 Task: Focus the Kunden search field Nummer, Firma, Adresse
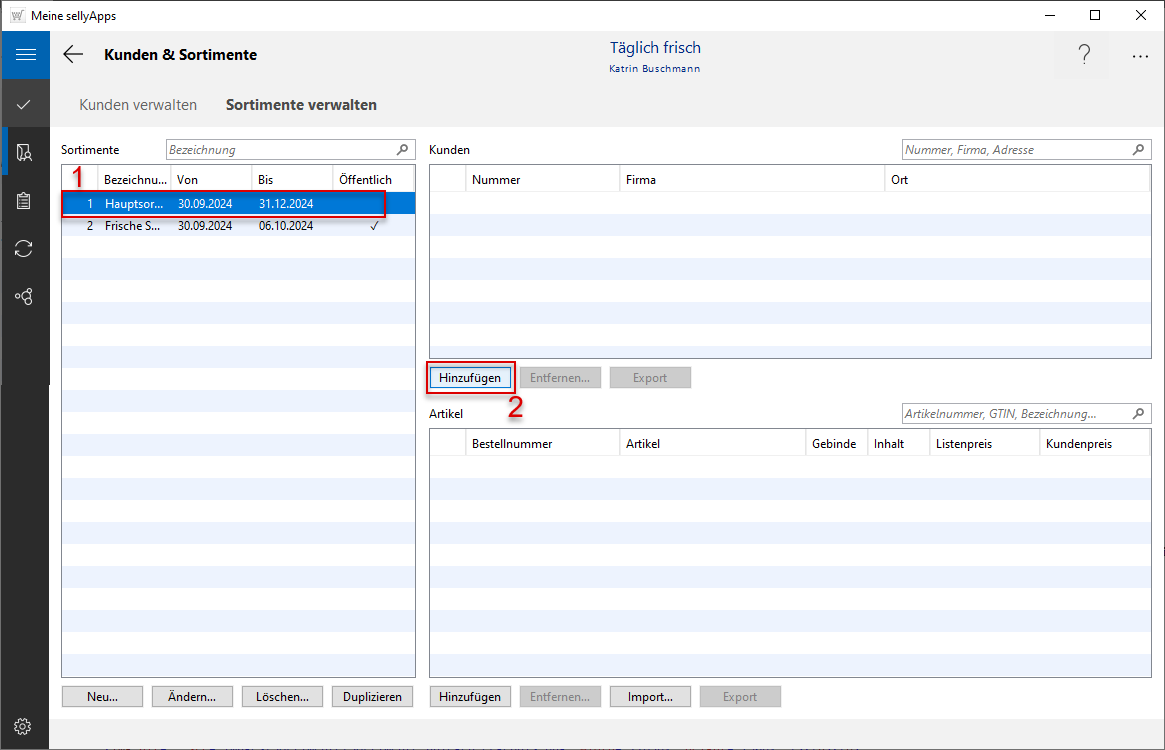point(1015,150)
